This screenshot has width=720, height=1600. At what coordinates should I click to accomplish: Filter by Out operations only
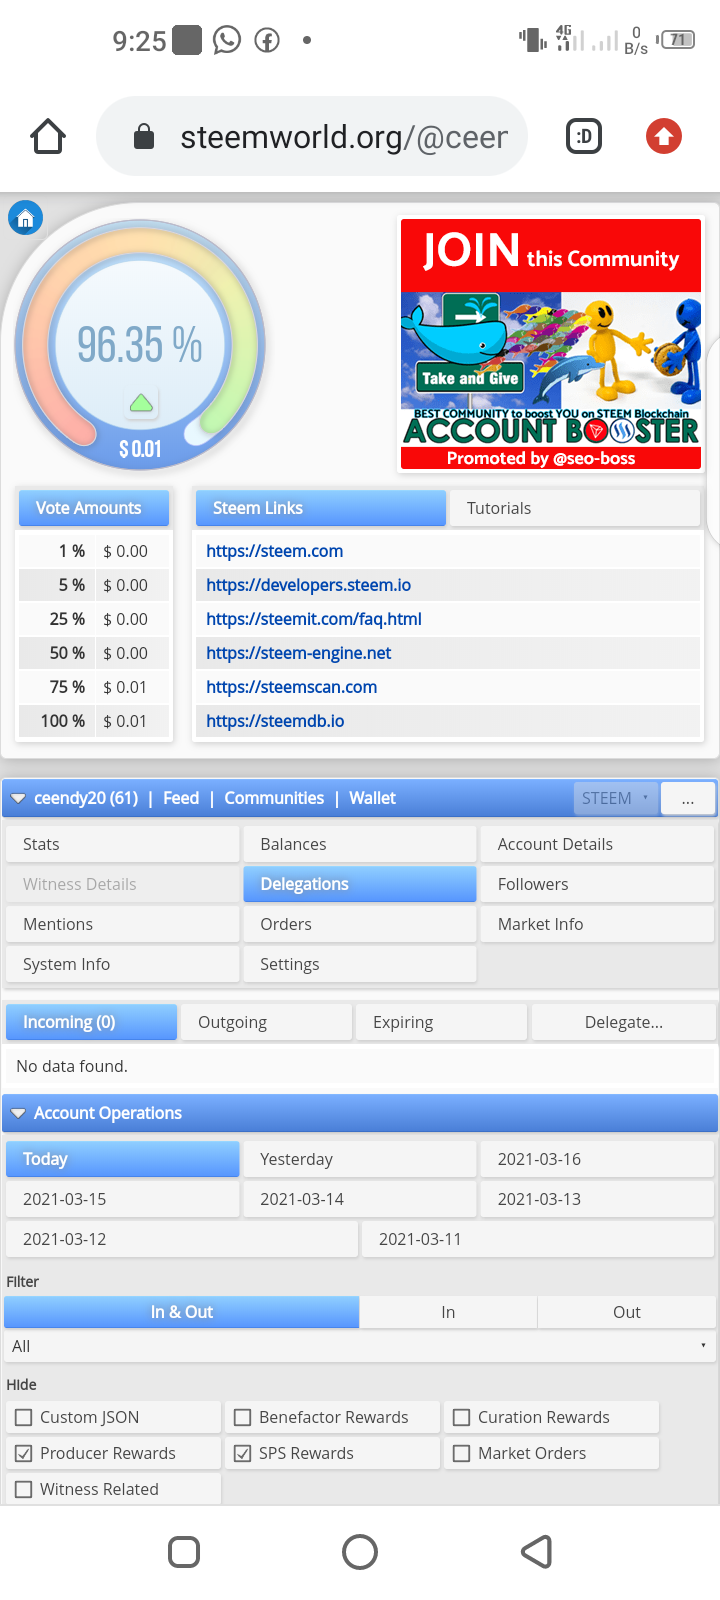pos(627,1312)
